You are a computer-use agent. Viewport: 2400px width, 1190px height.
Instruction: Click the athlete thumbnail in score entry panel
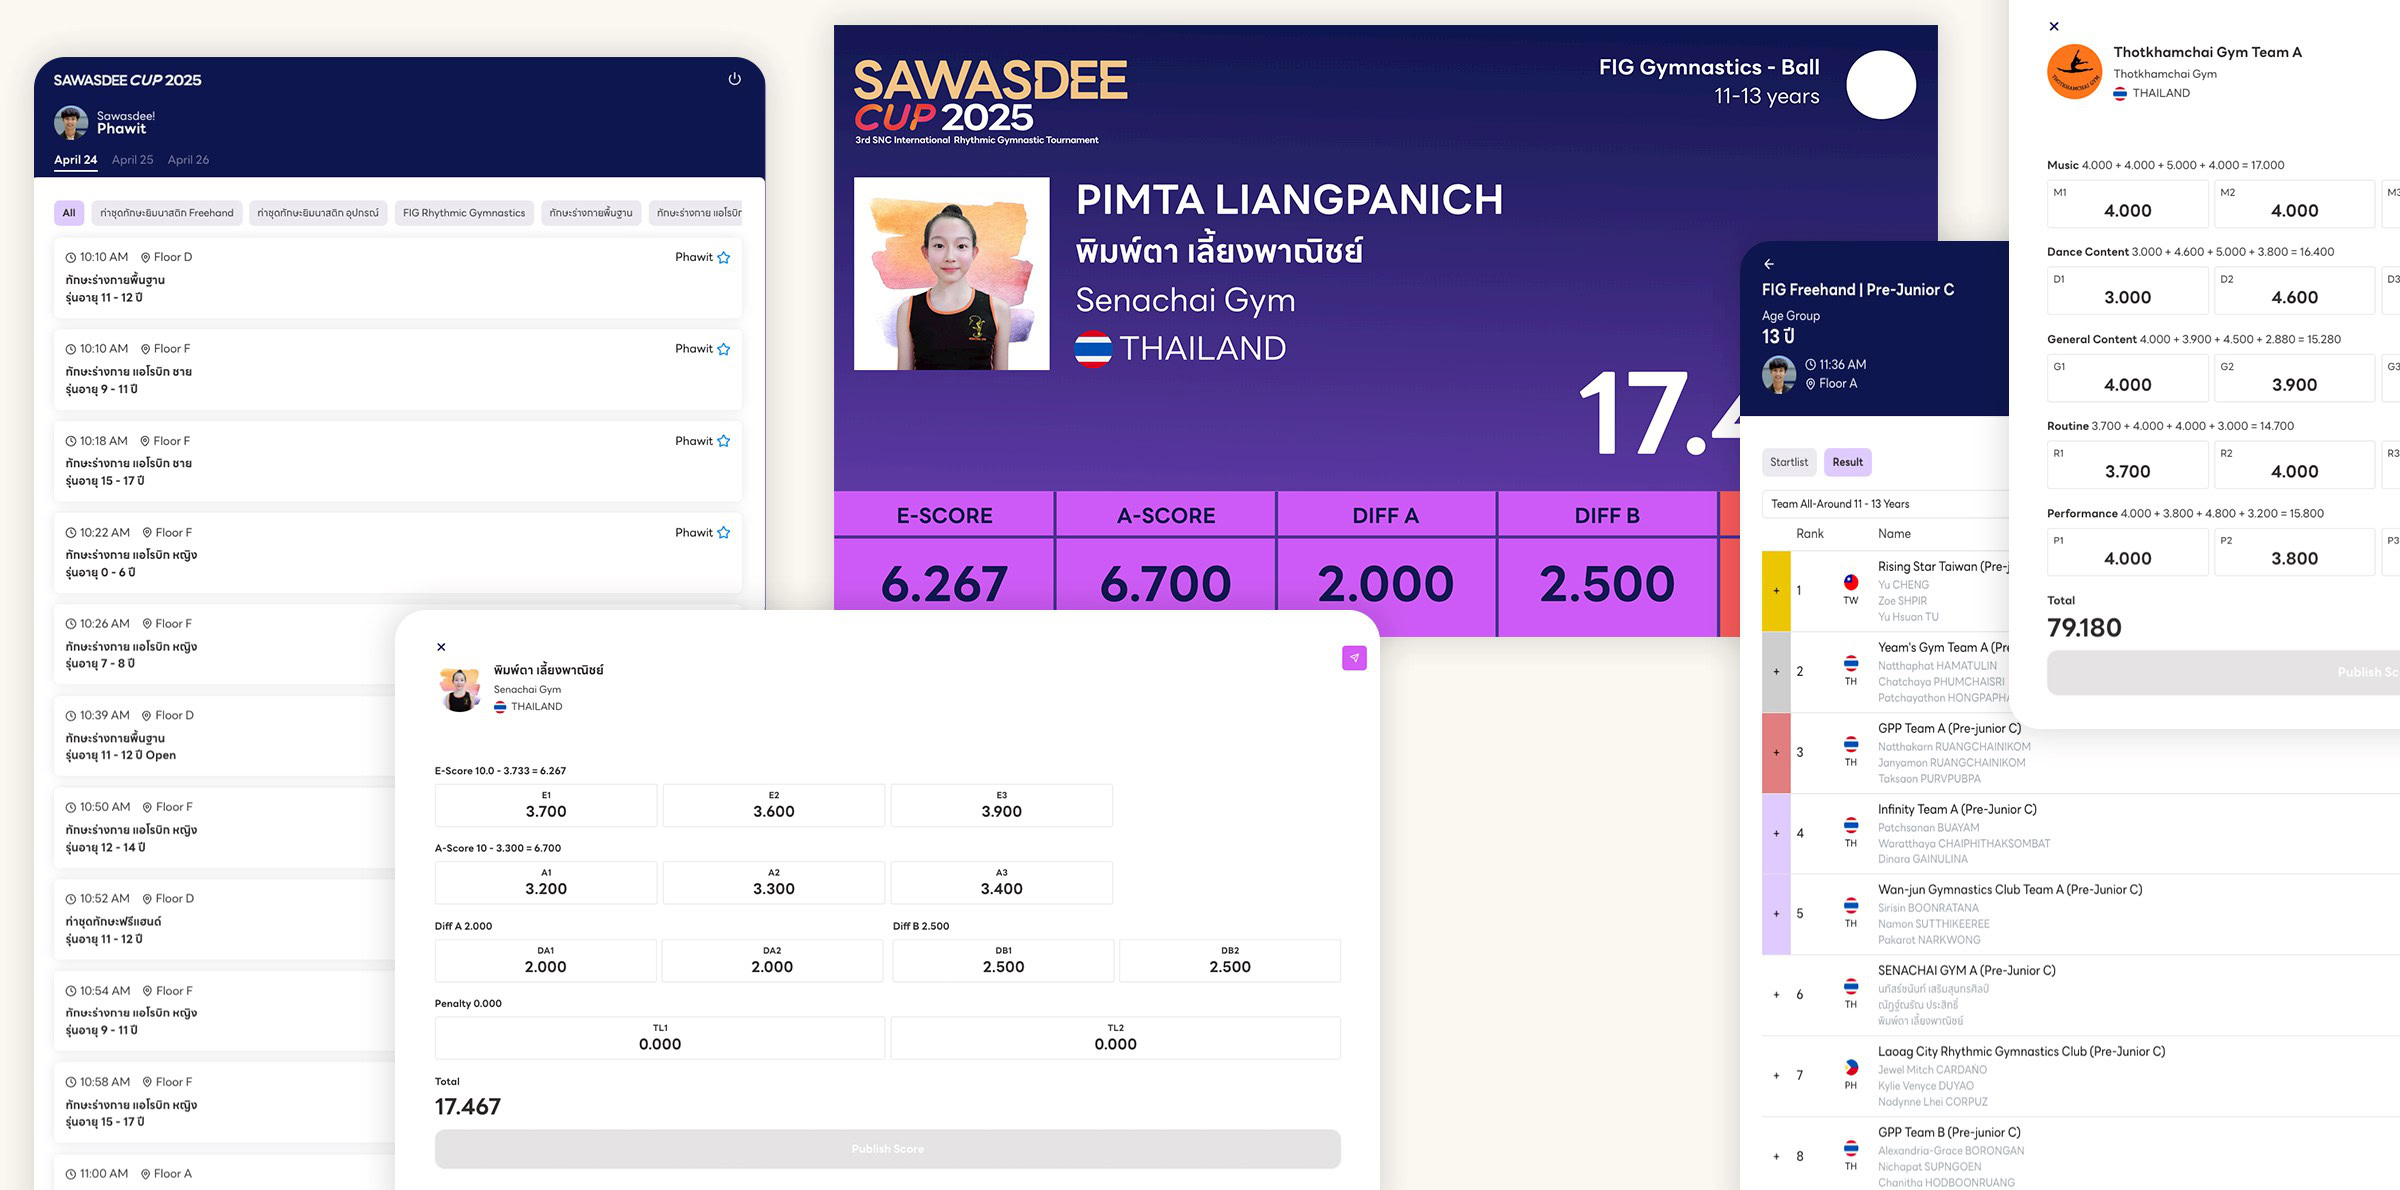pos(460,690)
